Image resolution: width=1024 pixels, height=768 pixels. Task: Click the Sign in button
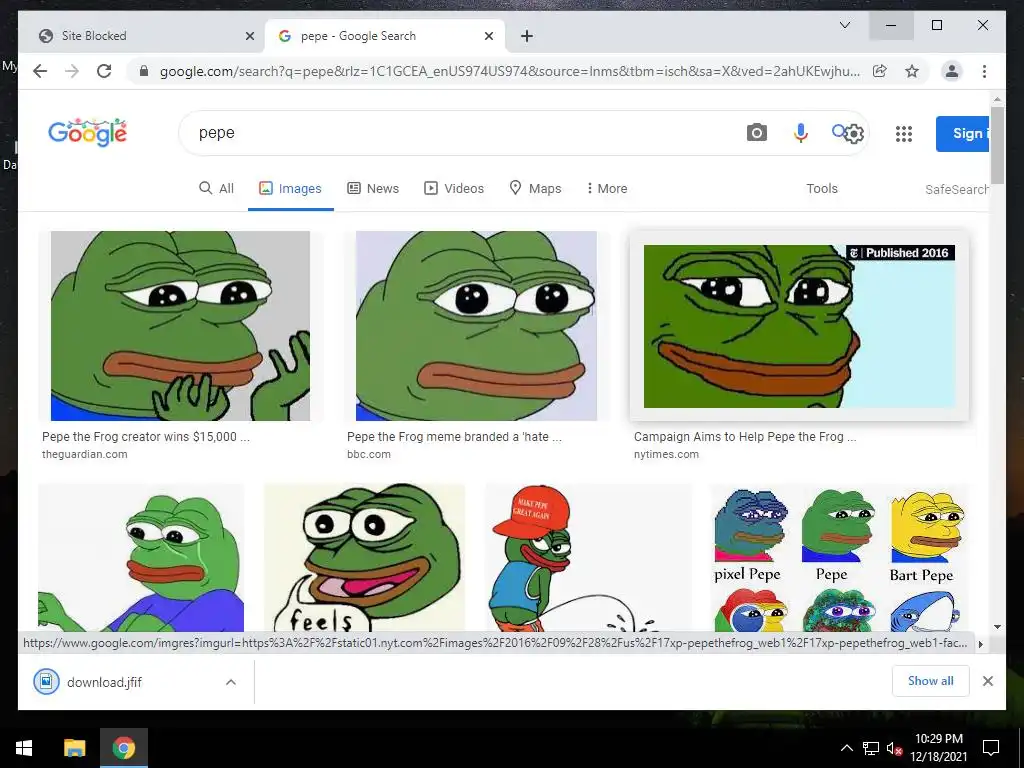pyautogui.click(x=963, y=133)
